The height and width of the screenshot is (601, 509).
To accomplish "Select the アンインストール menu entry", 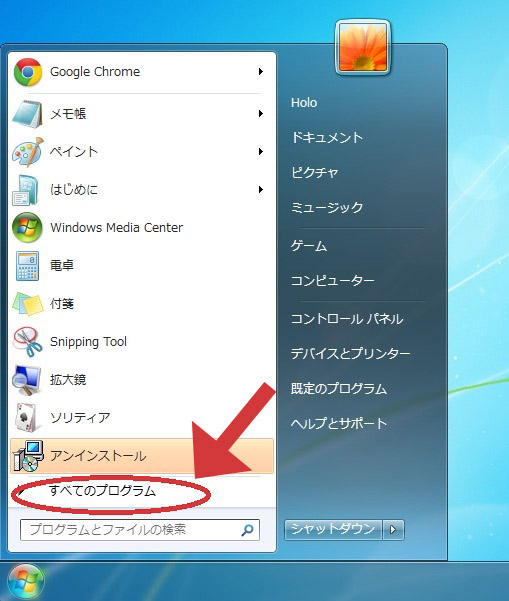I will (x=142, y=456).
